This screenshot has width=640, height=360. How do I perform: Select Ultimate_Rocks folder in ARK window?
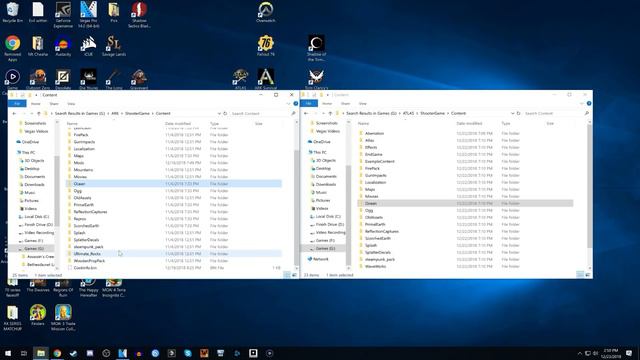tap(174, 254)
